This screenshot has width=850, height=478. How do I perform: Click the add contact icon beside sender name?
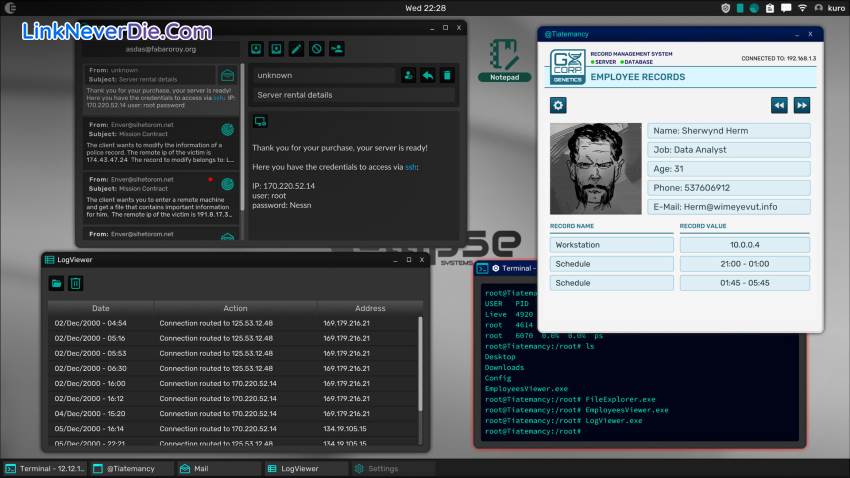pos(408,75)
